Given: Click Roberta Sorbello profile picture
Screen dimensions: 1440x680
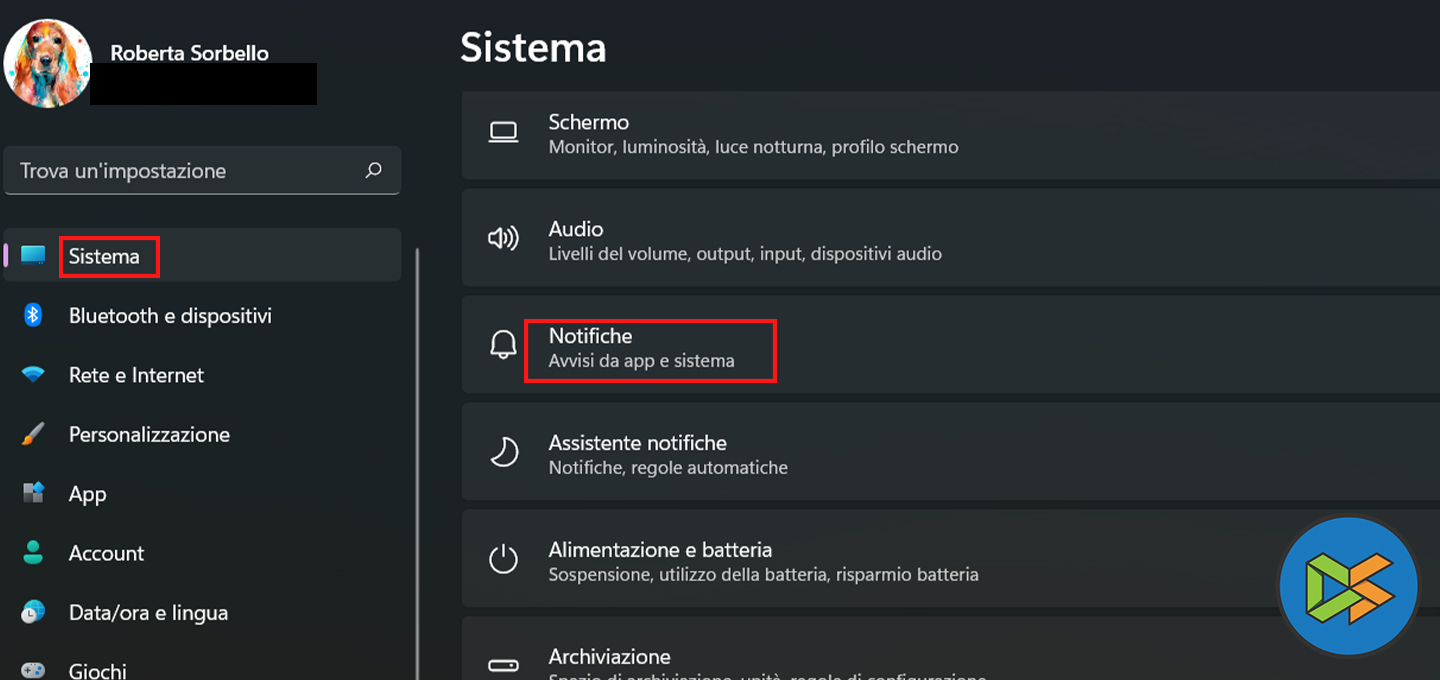Looking at the screenshot, I should tap(47, 62).
